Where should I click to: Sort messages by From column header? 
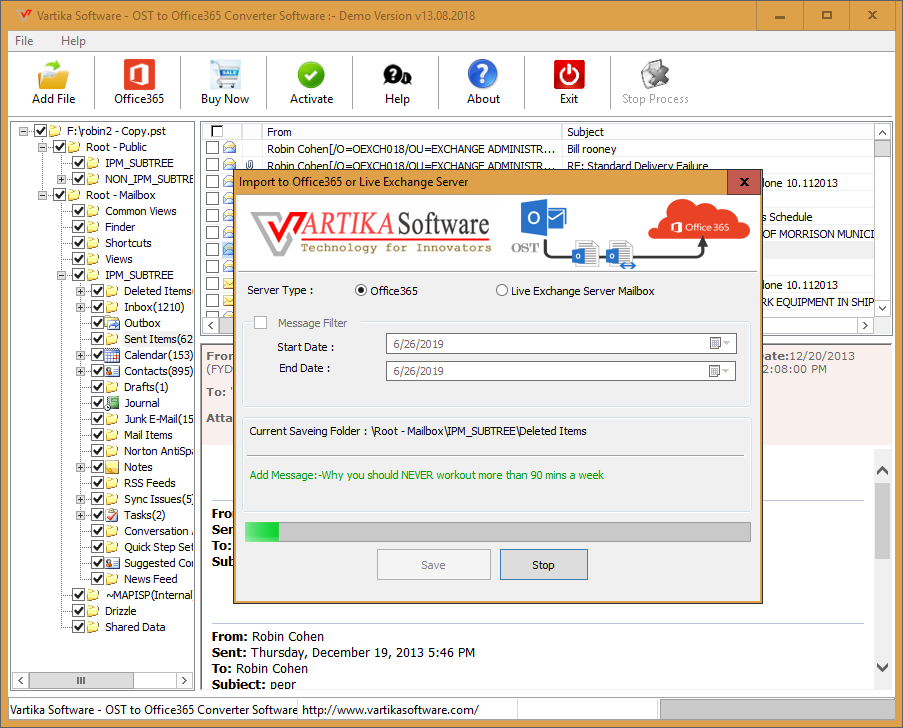tap(412, 132)
